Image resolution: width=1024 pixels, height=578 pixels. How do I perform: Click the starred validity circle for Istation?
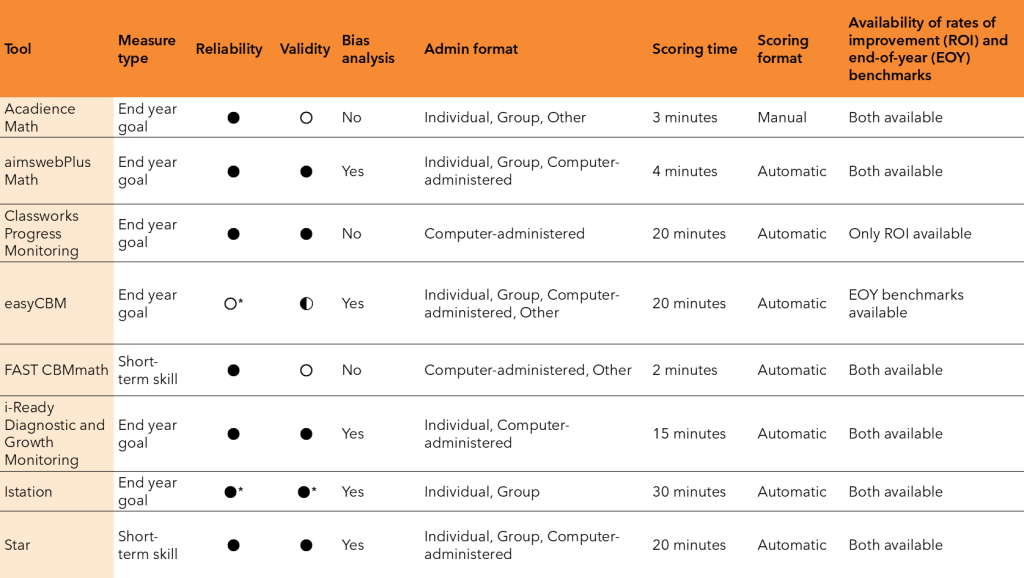[303, 492]
